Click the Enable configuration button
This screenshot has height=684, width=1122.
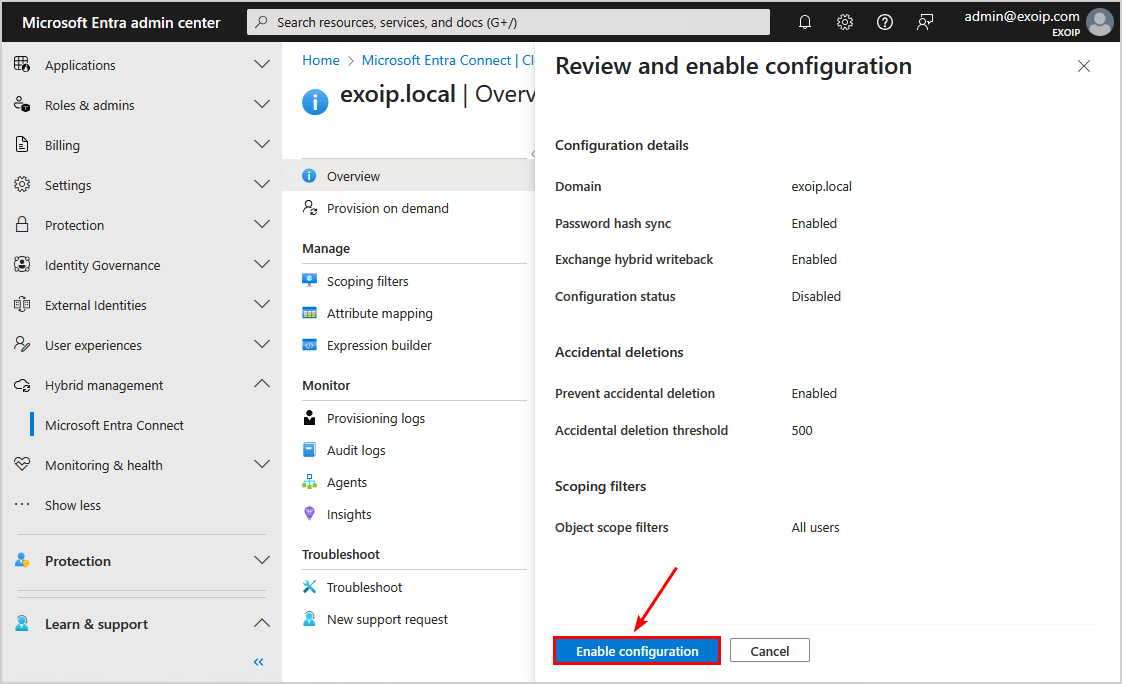pos(637,651)
